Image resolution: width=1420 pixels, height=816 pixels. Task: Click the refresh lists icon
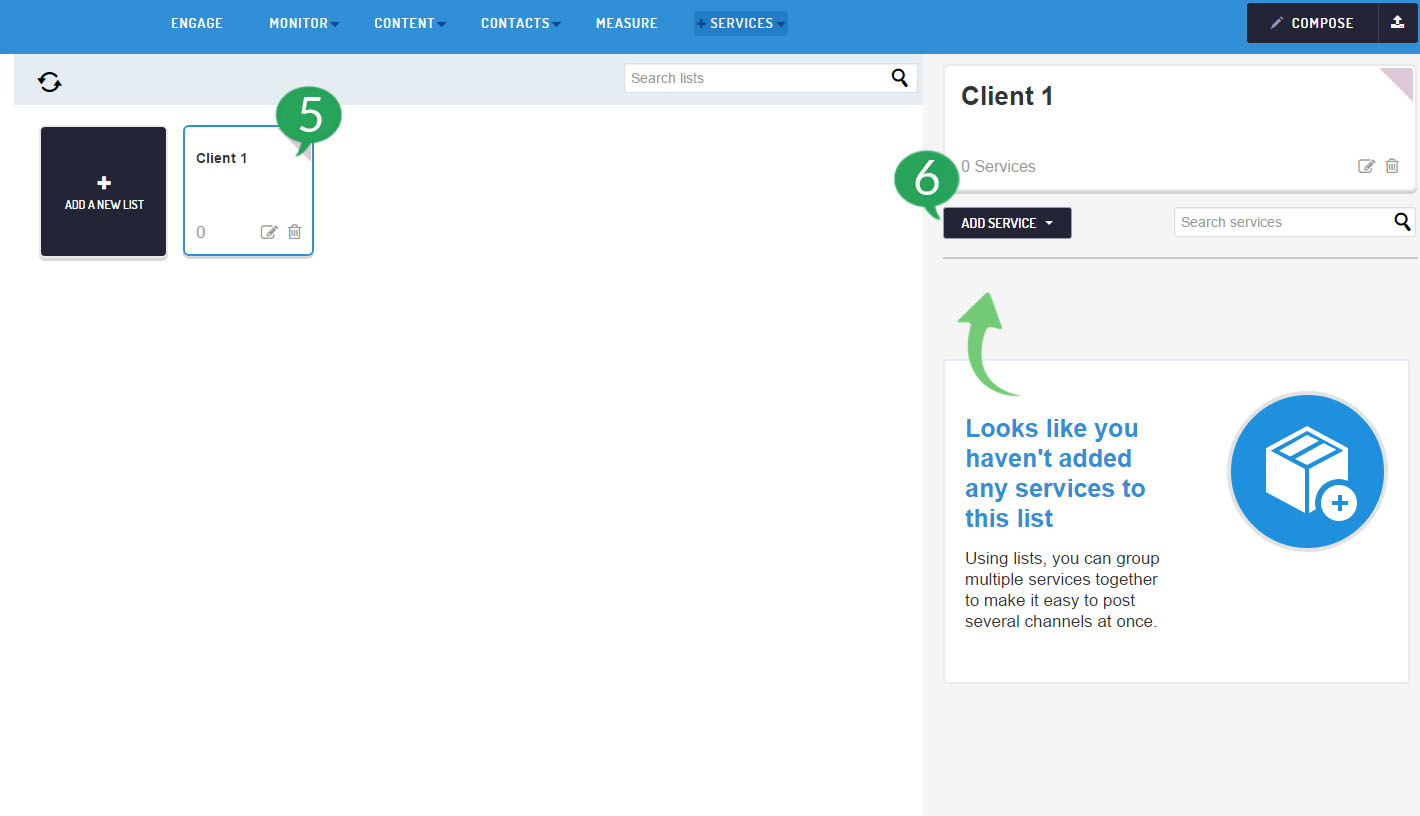coord(50,82)
